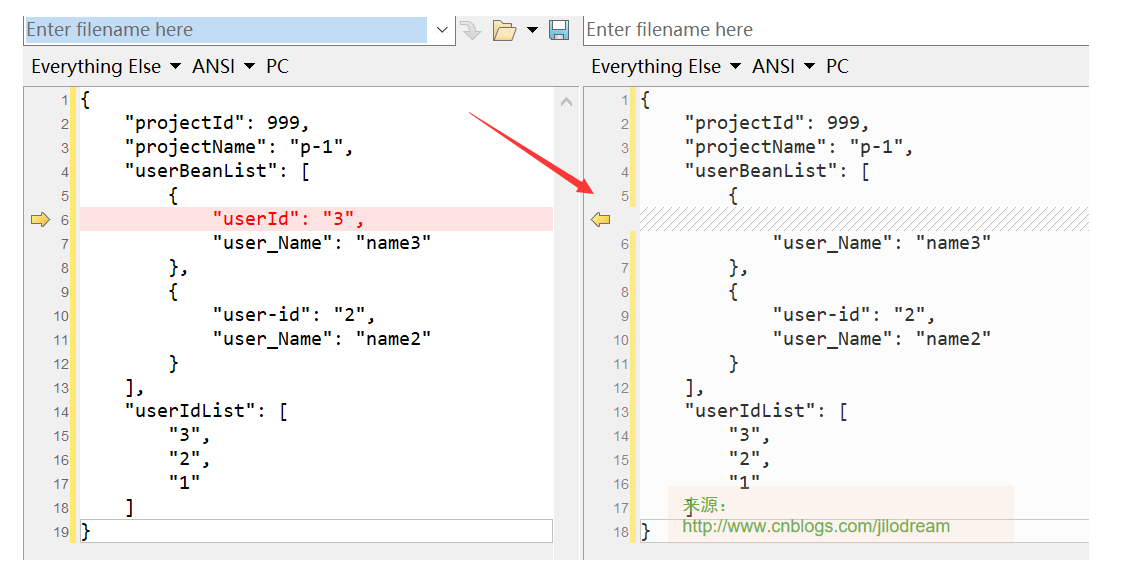Click the right pane PC line-ending label
This screenshot has width=1122, height=573.
837,67
